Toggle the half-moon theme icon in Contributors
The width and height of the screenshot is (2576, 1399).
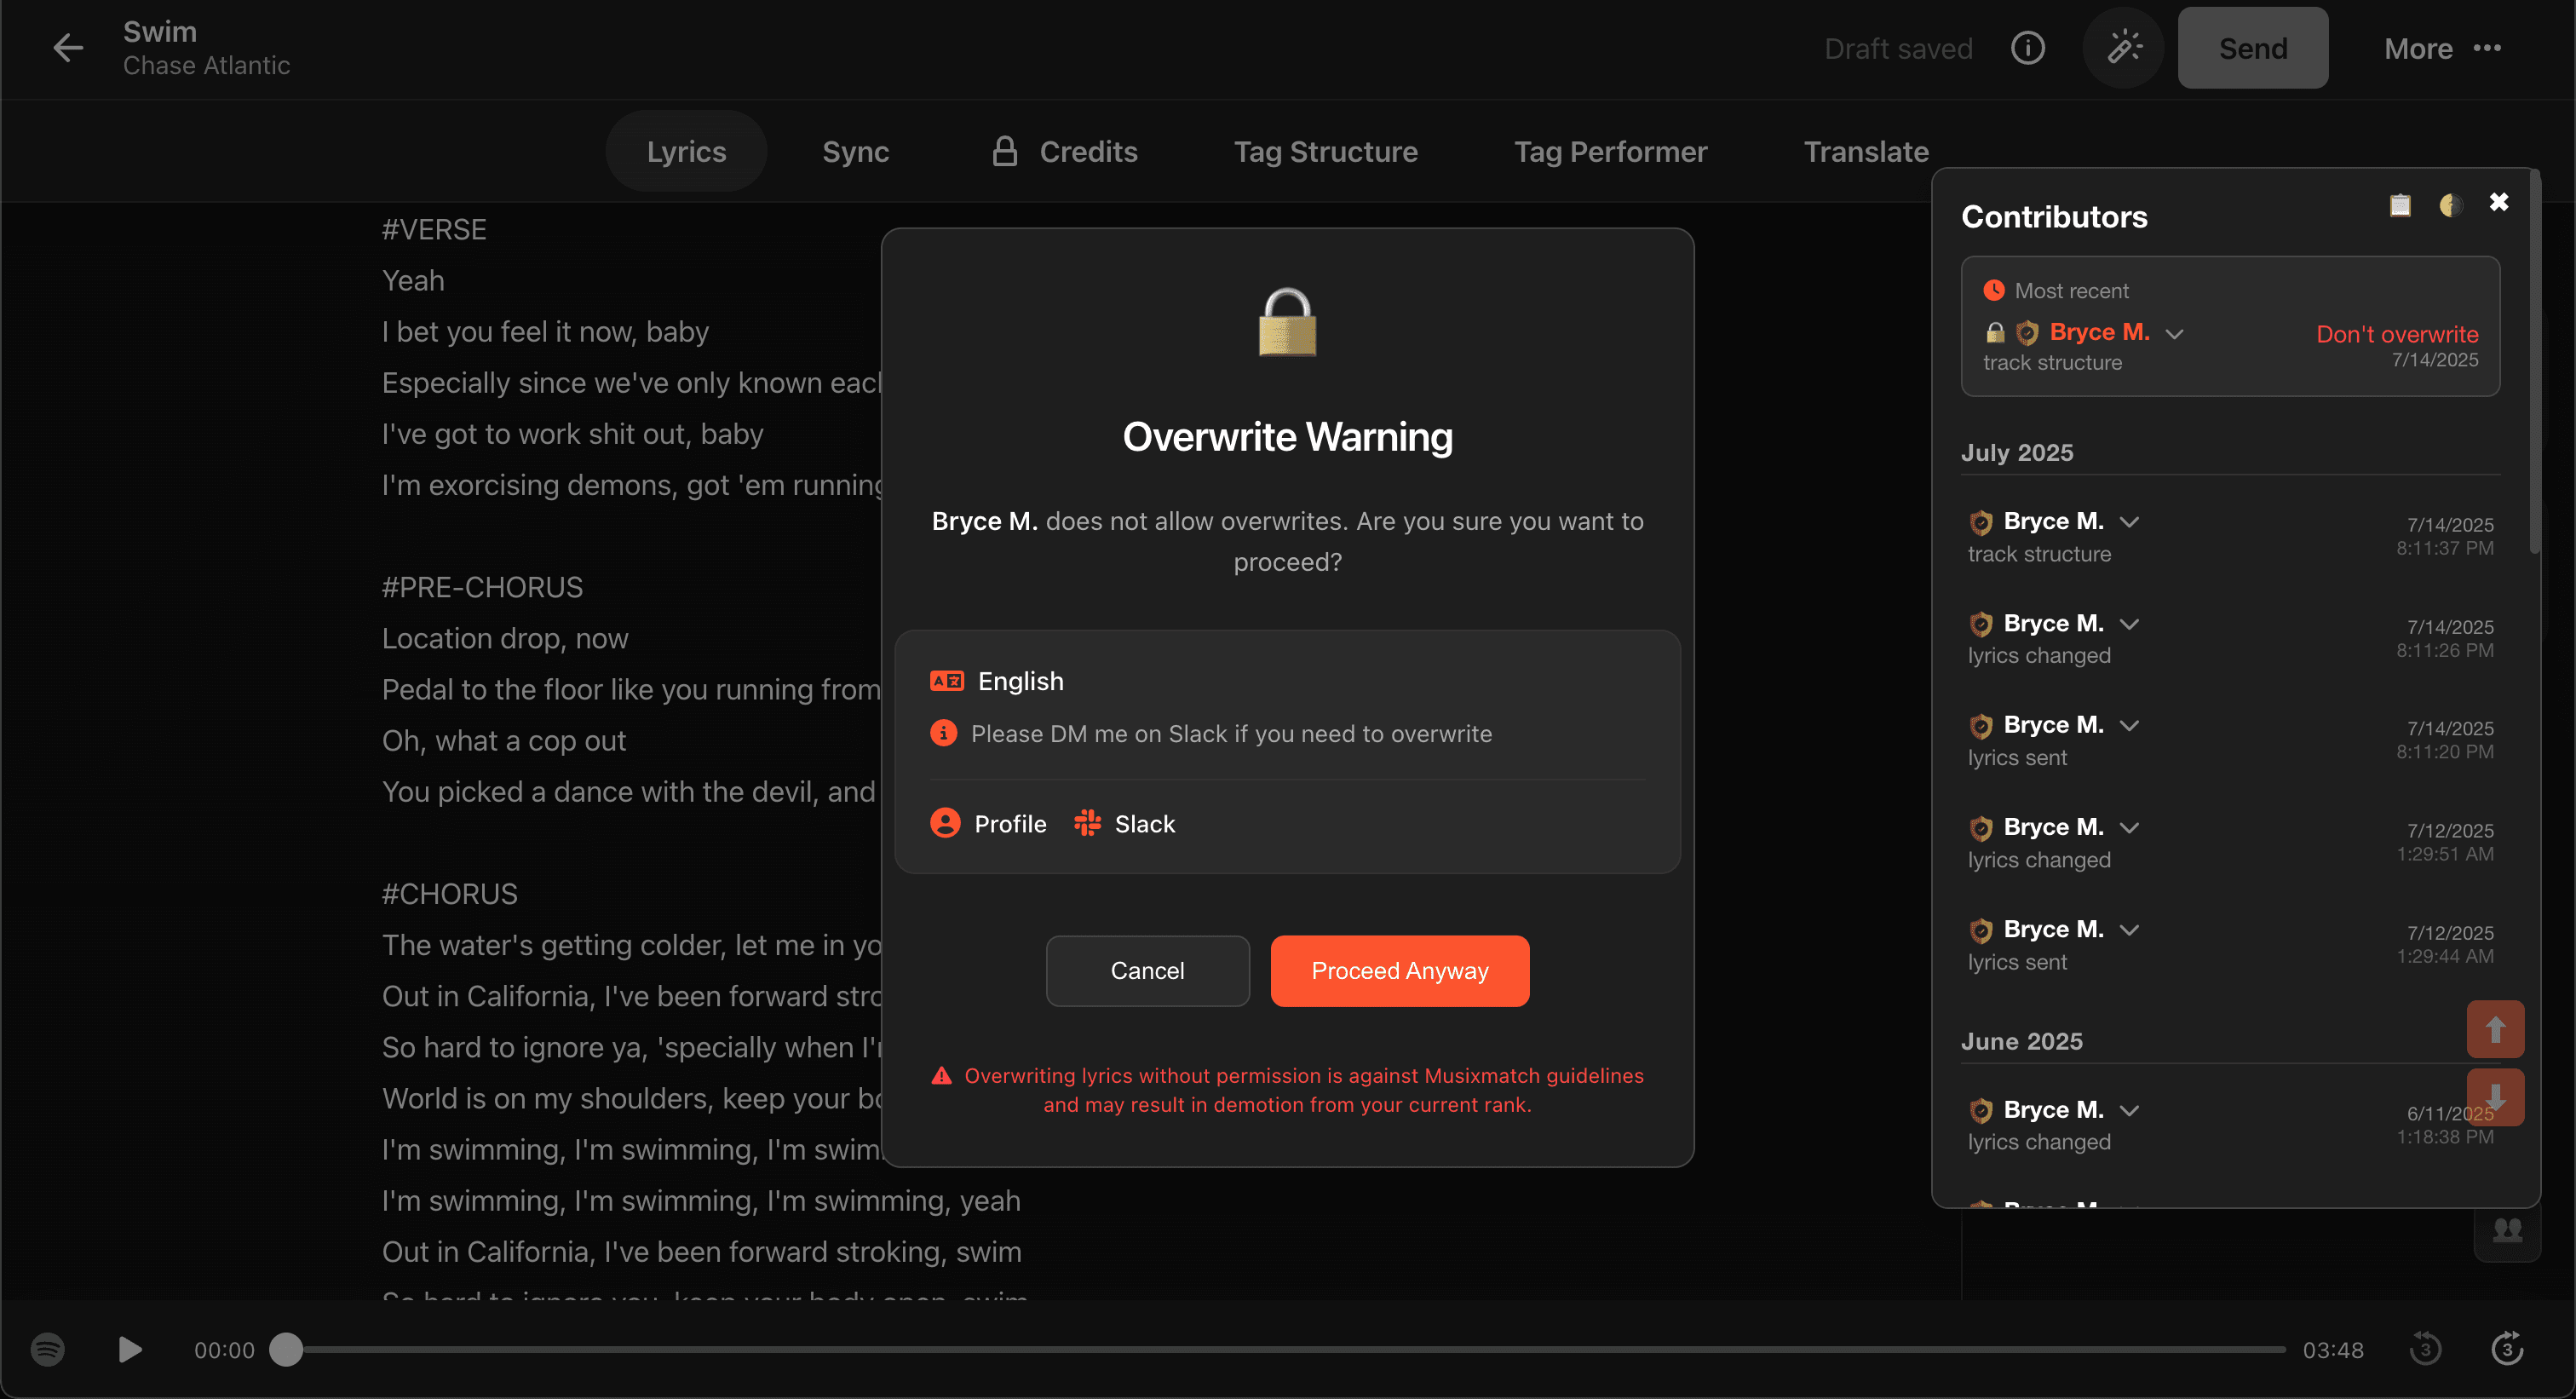pyautogui.click(x=2450, y=205)
